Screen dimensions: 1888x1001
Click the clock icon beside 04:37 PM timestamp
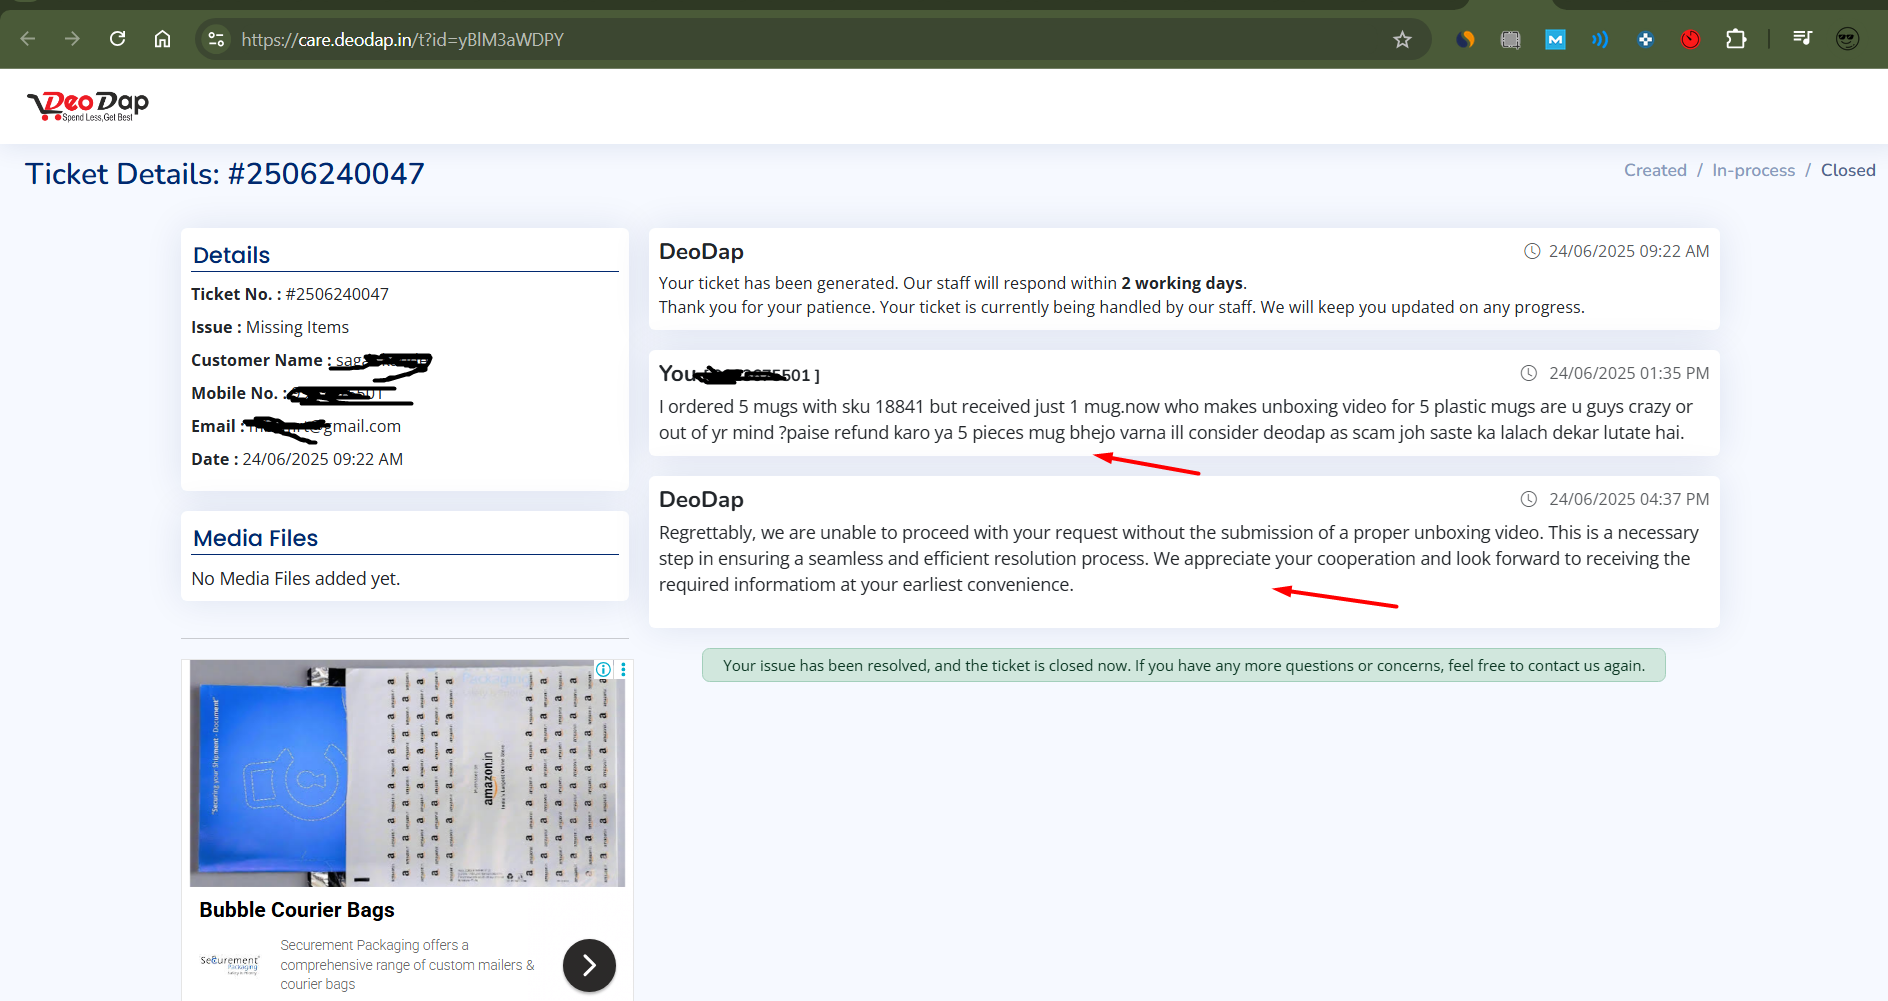point(1528,499)
